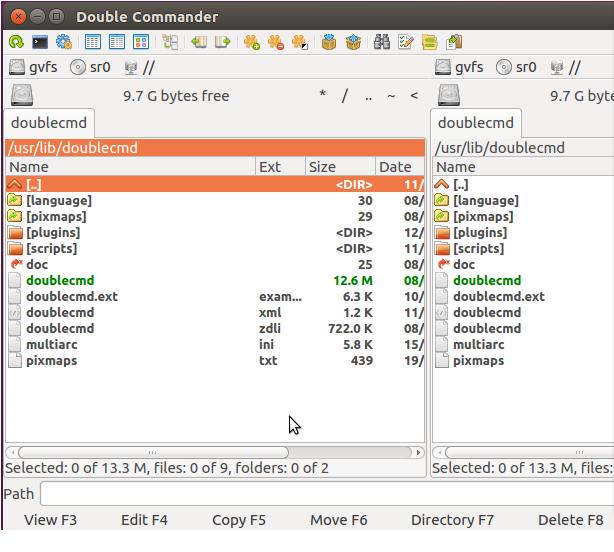Open options via the gear icon

point(64,42)
